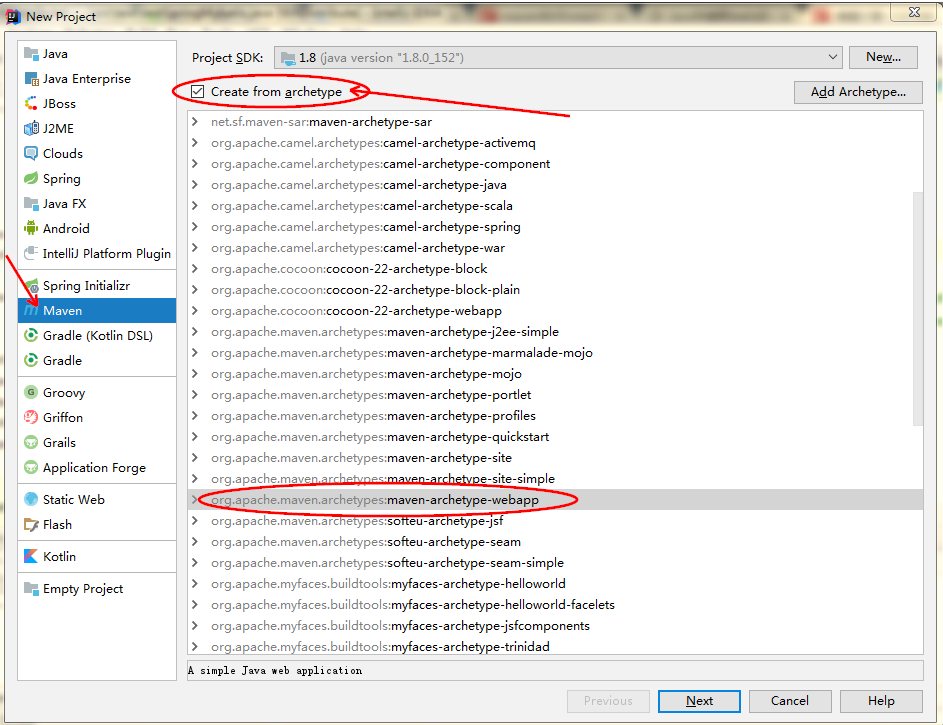This screenshot has width=943, height=725.
Task: Select camel-archetype-scala entry
Action: pyautogui.click(x=555, y=206)
